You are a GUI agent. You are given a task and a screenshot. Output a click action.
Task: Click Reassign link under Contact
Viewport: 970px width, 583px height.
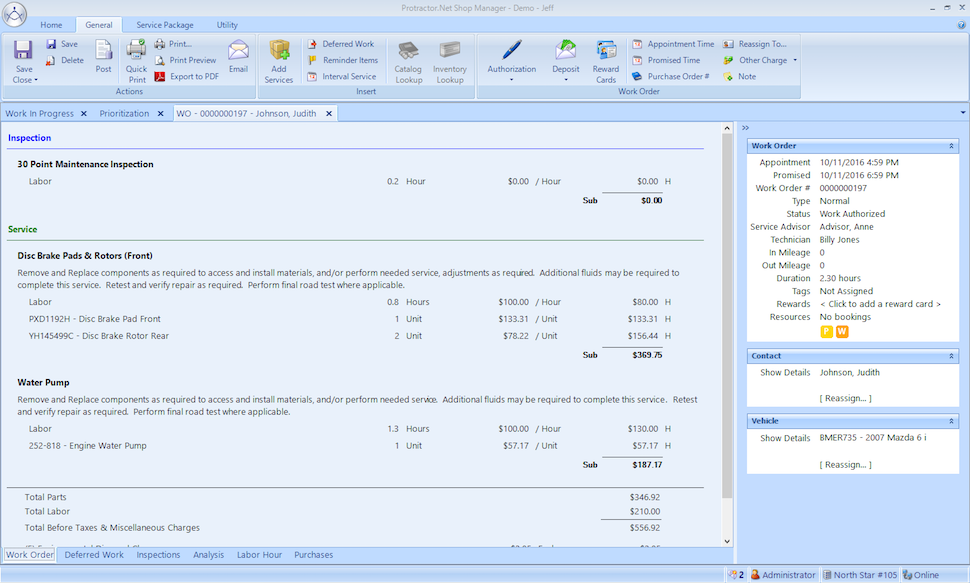846,398
